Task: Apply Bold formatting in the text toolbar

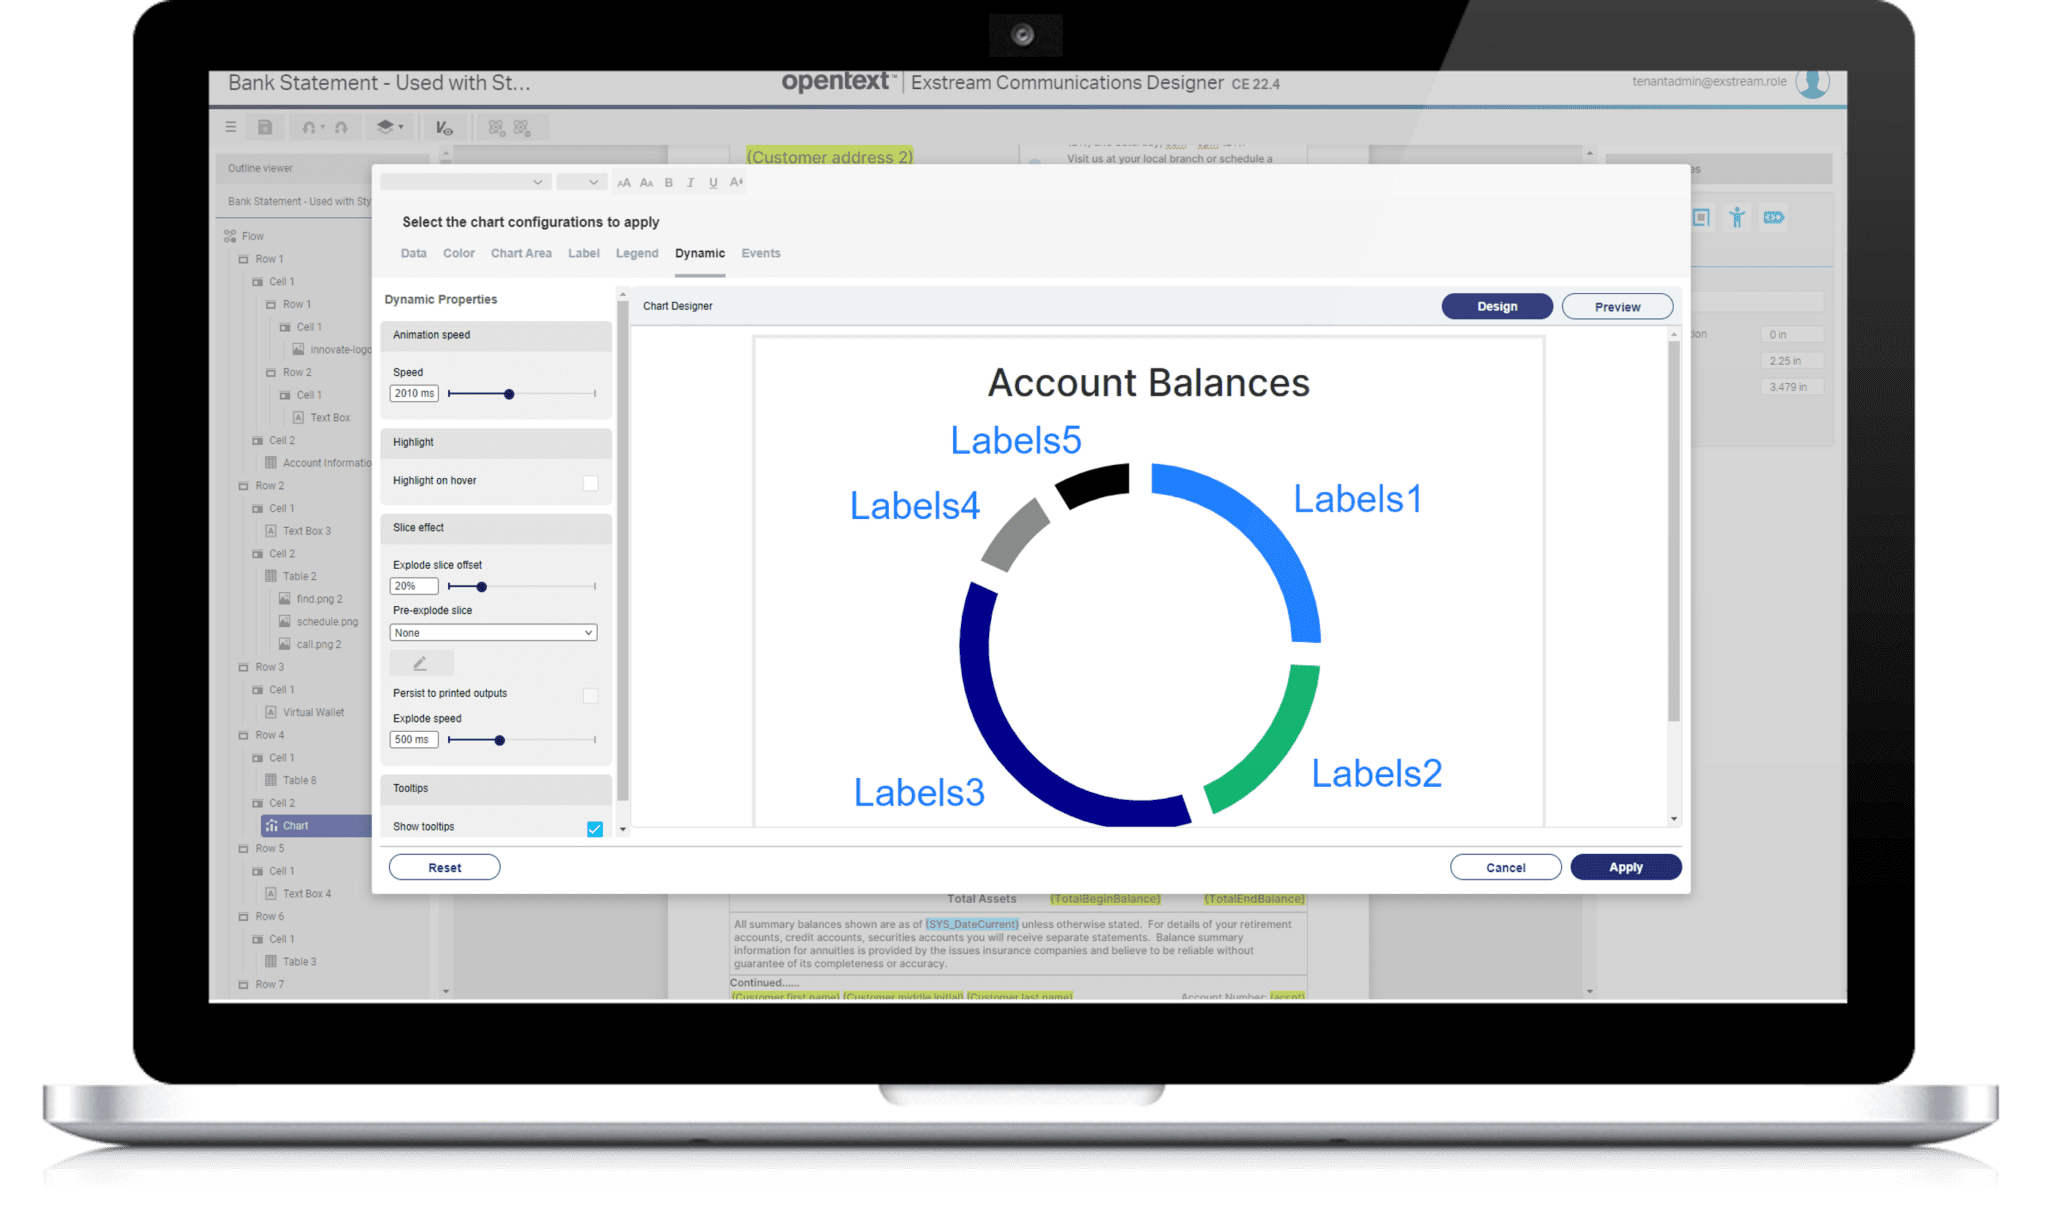Action: pyautogui.click(x=668, y=182)
